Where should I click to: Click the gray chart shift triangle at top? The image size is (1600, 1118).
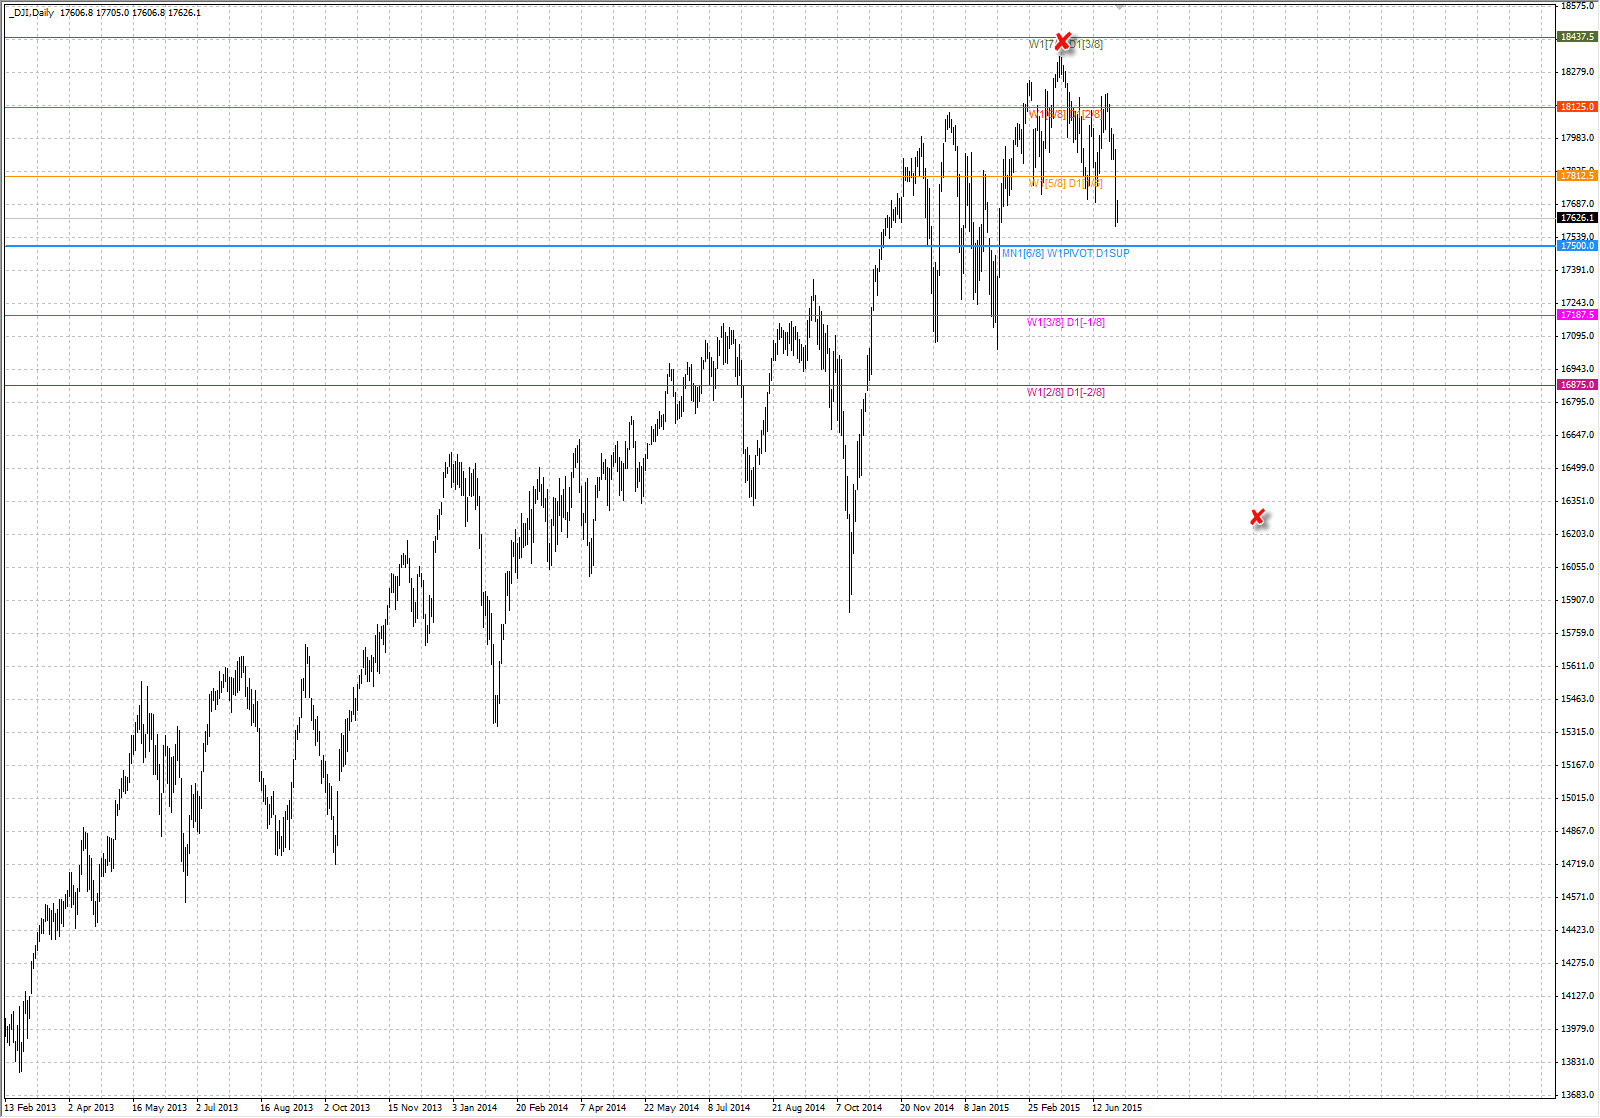point(1119,6)
